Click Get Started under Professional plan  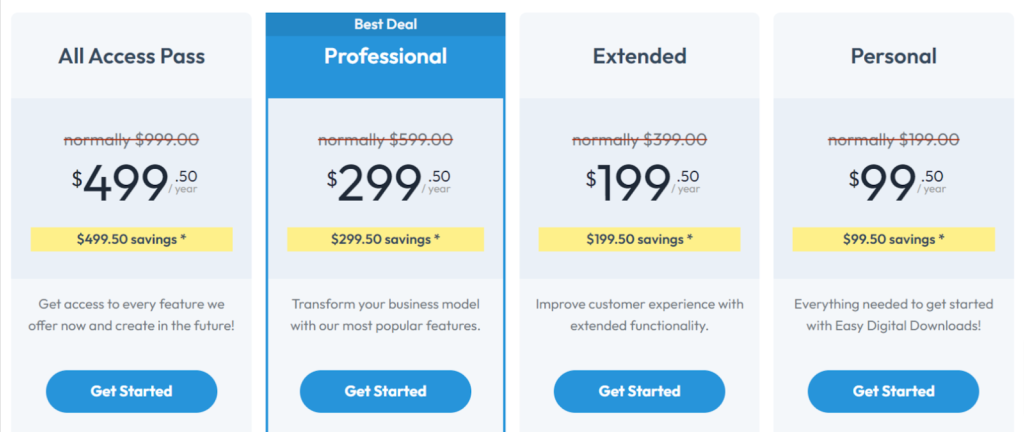point(385,392)
